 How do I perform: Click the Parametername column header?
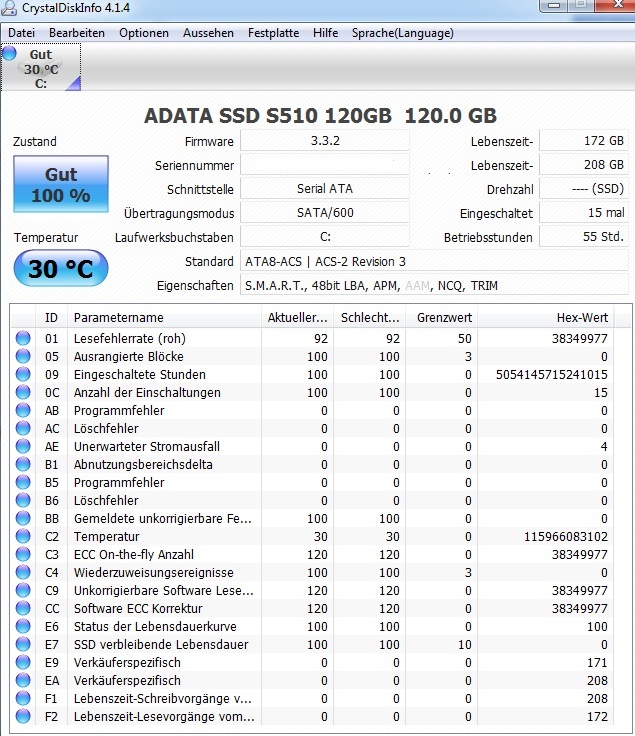coord(164,318)
